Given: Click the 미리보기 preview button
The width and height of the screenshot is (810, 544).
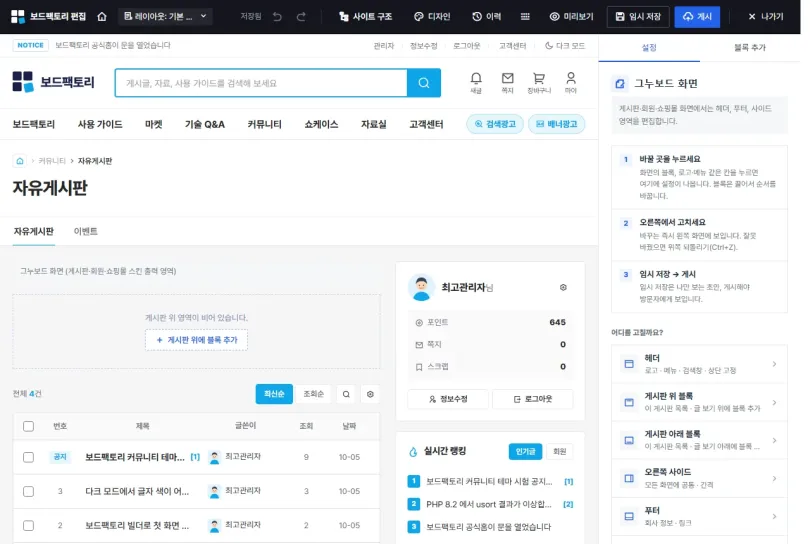Looking at the screenshot, I should pyautogui.click(x=571, y=17).
